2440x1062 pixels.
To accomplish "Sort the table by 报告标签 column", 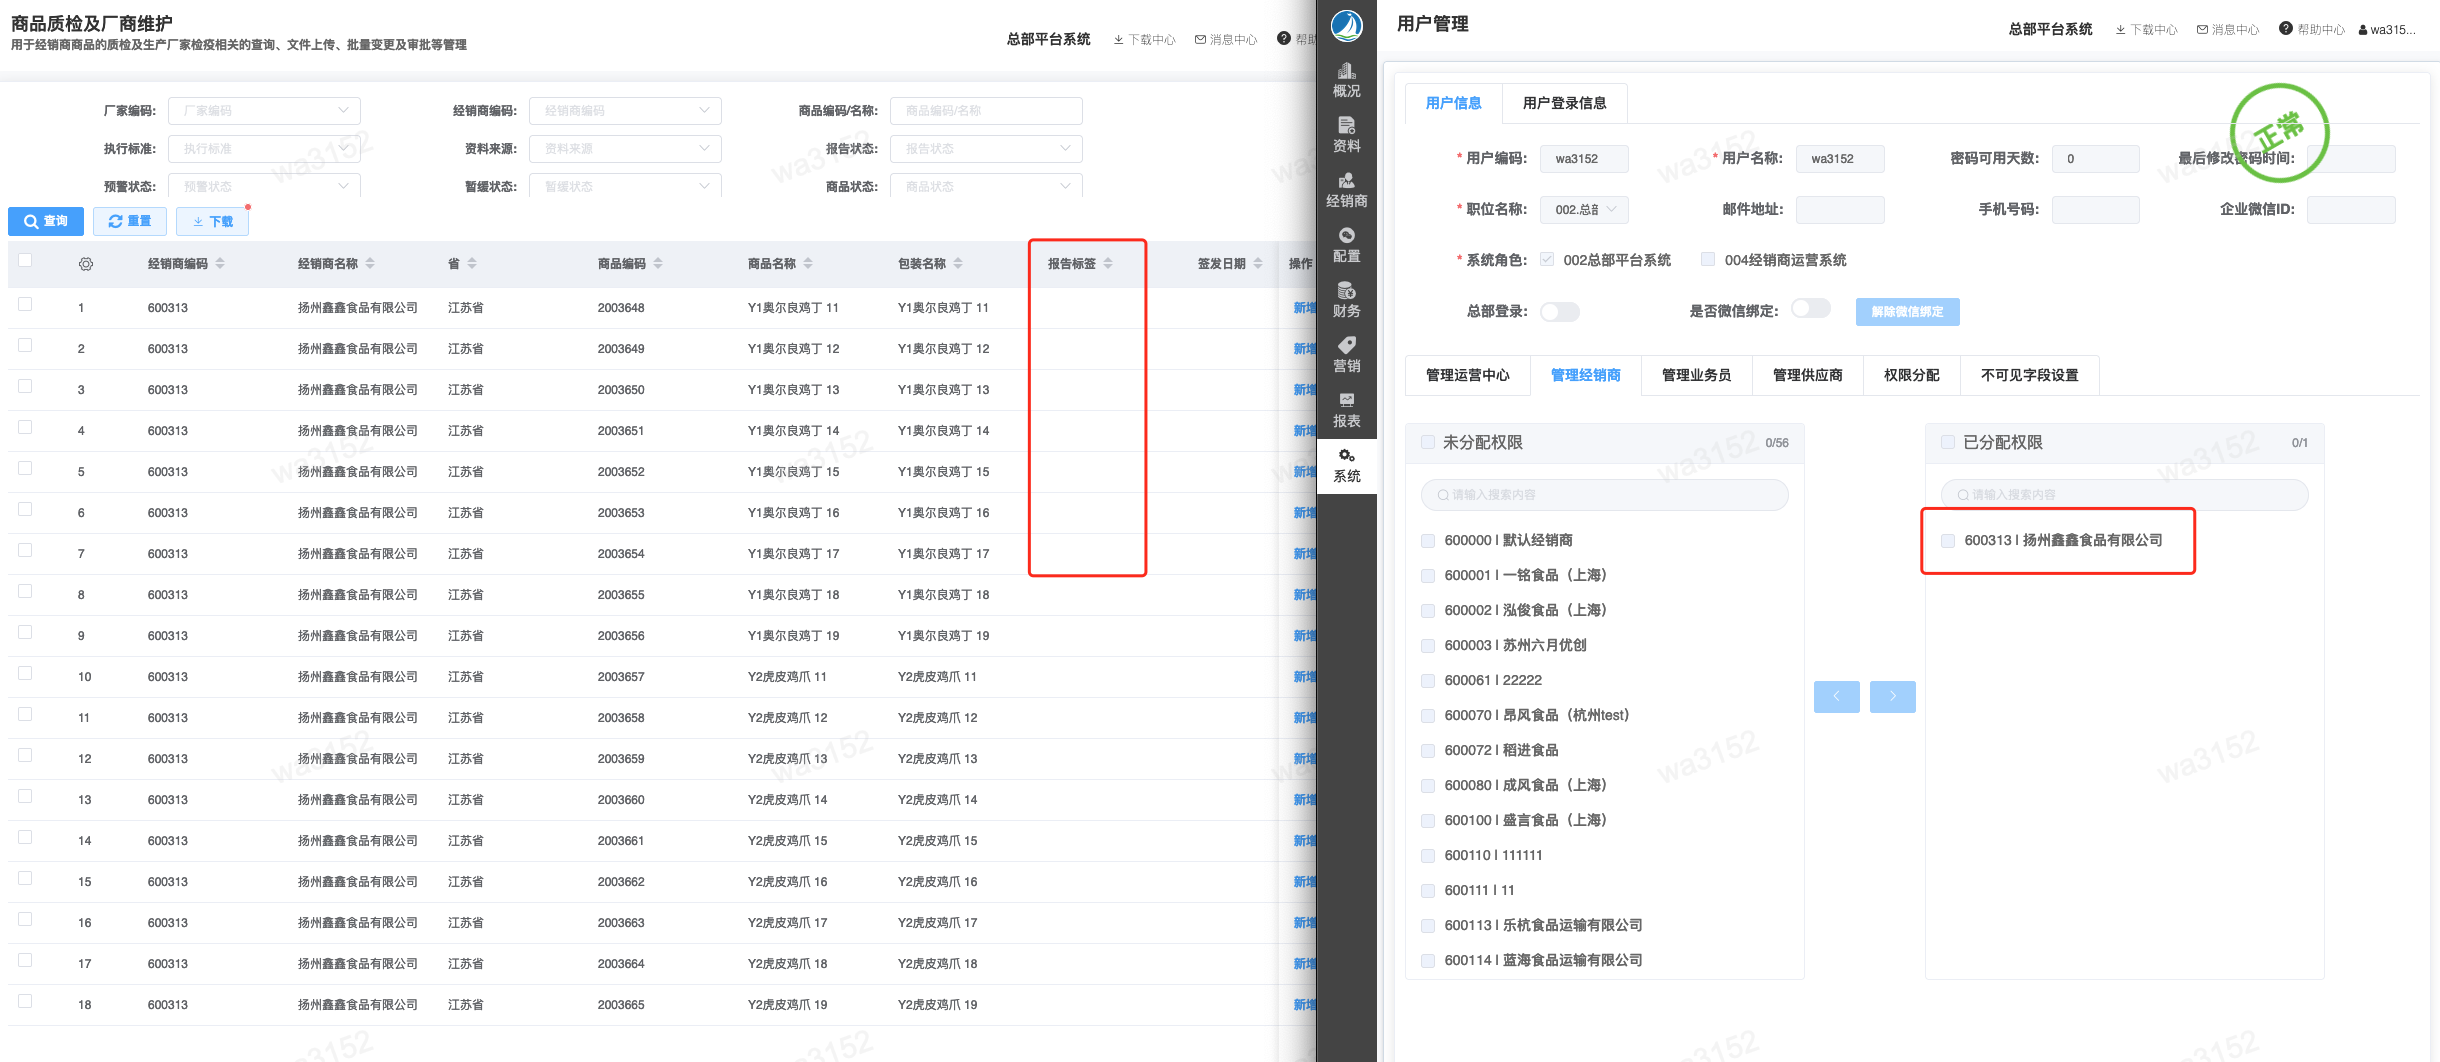I will click(1108, 264).
